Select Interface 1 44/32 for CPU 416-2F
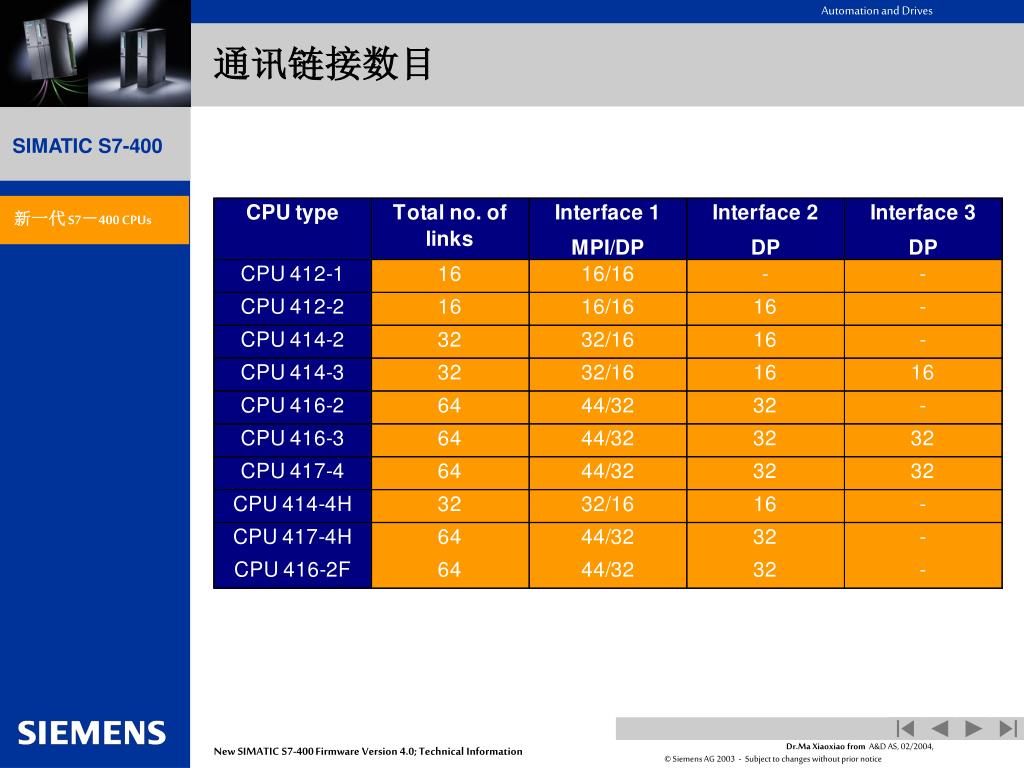The image size is (1024, 768). (x=607, y=569)
